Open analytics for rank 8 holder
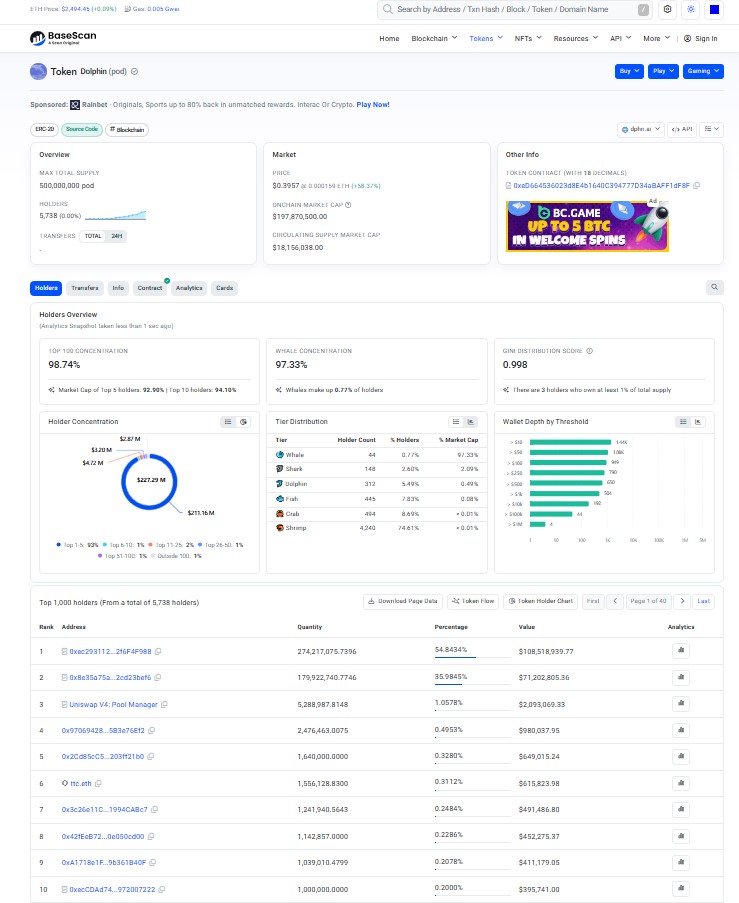Viewport: 739px width, 903px height. (x=681, y=836)
